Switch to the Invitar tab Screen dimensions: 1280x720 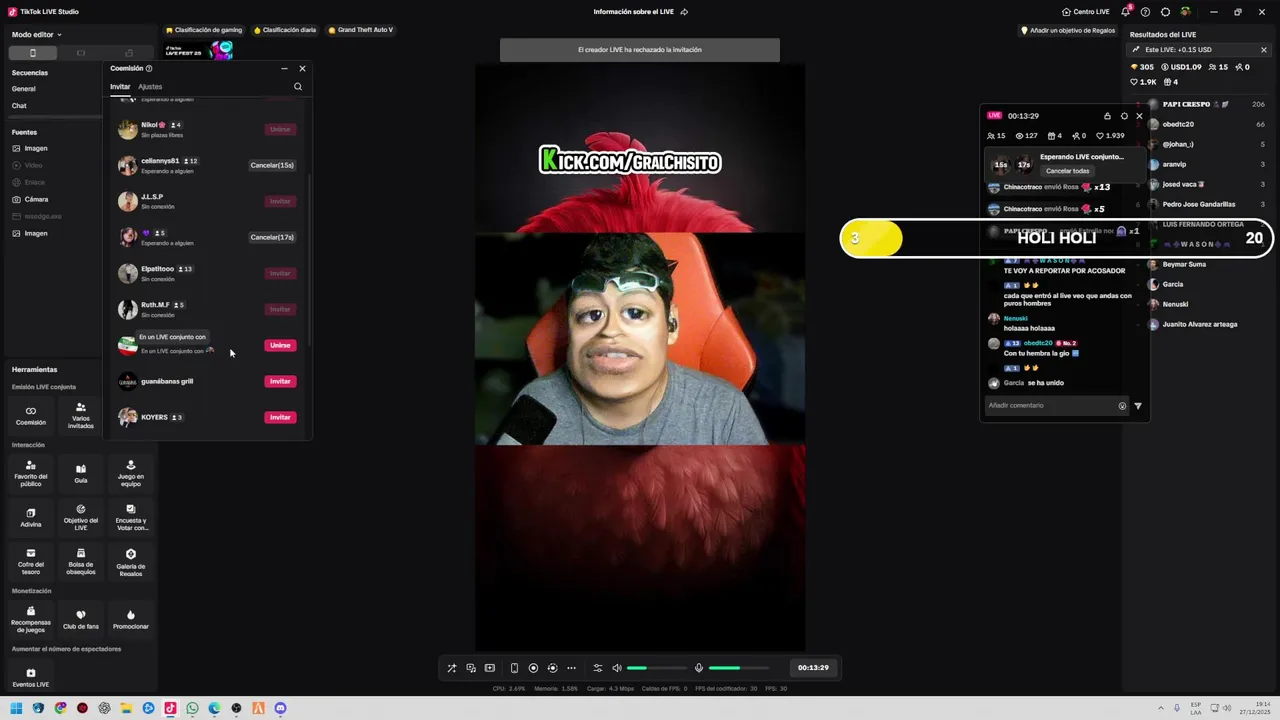(120, 87)
